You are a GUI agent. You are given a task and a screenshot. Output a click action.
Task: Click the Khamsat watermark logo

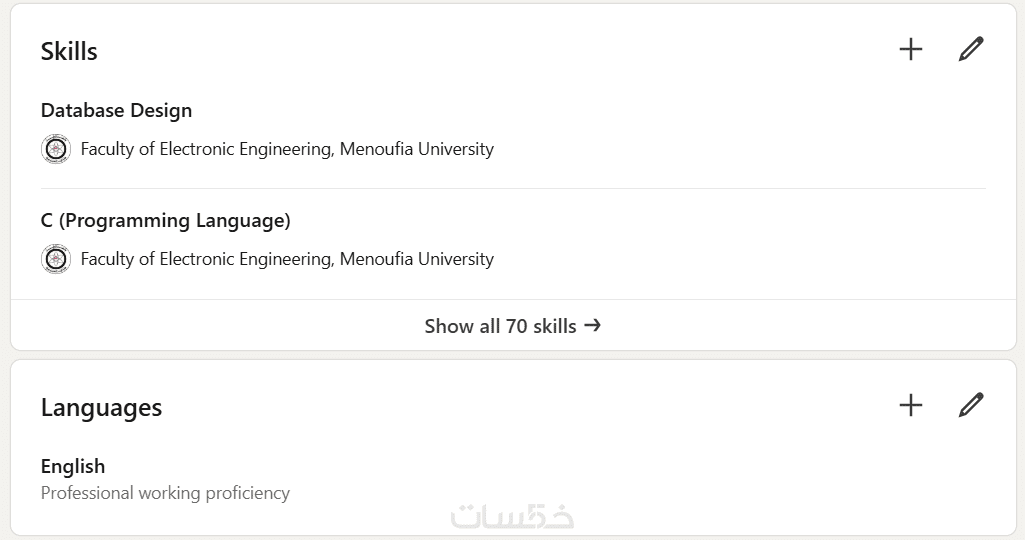click(x=512, y=515)
